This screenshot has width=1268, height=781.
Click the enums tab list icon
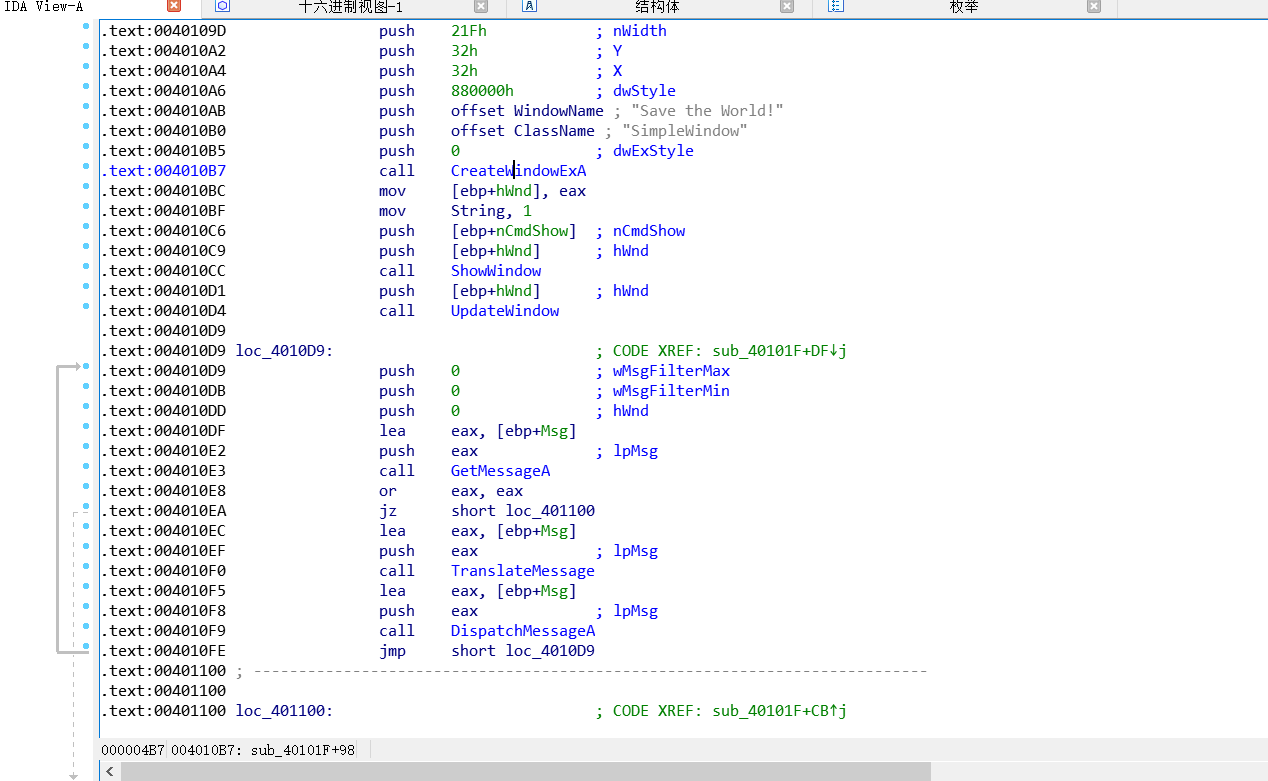[836, 6]
